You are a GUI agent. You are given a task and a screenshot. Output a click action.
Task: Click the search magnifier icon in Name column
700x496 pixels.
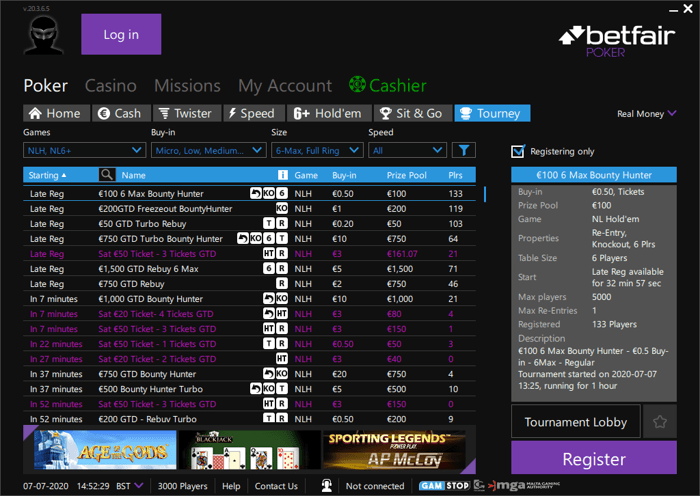(x=107, y=175)
